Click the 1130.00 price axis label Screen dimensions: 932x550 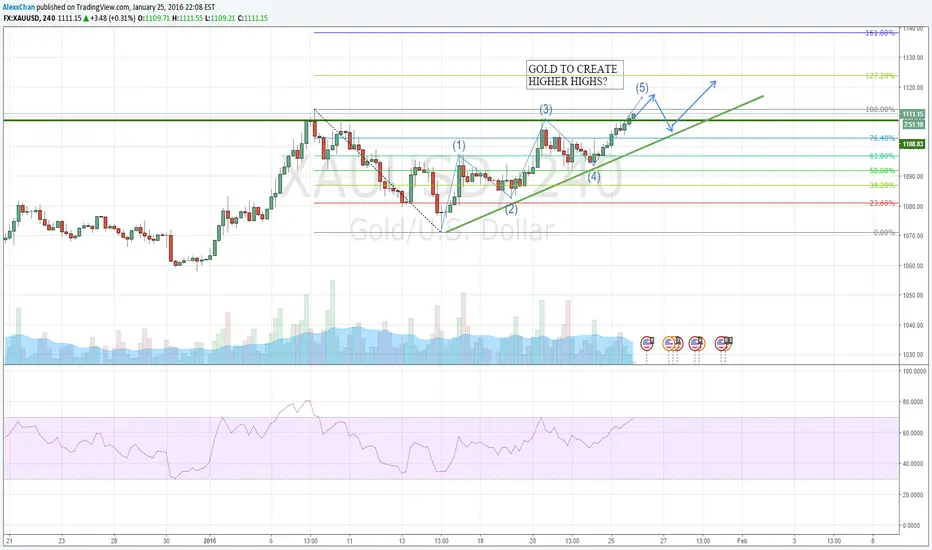[912, 58]
